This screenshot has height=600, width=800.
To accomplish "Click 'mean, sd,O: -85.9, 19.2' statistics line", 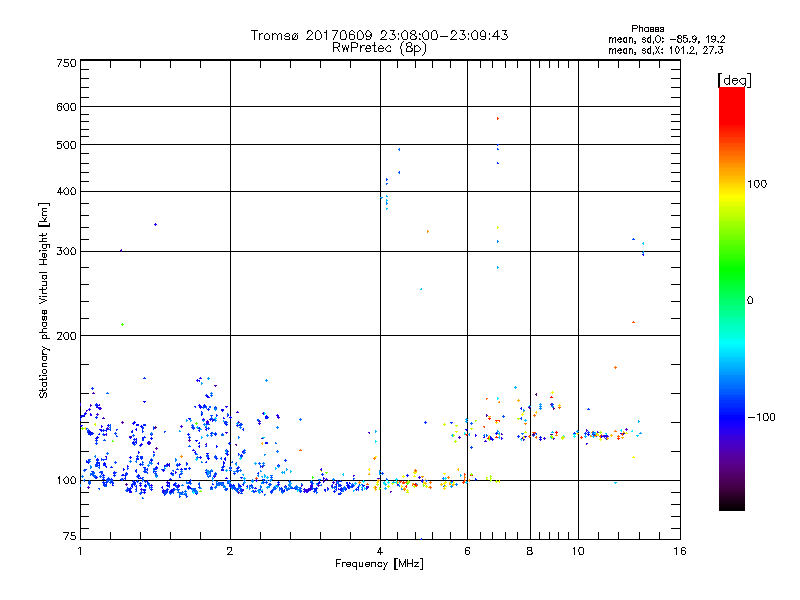I will 666,39.
